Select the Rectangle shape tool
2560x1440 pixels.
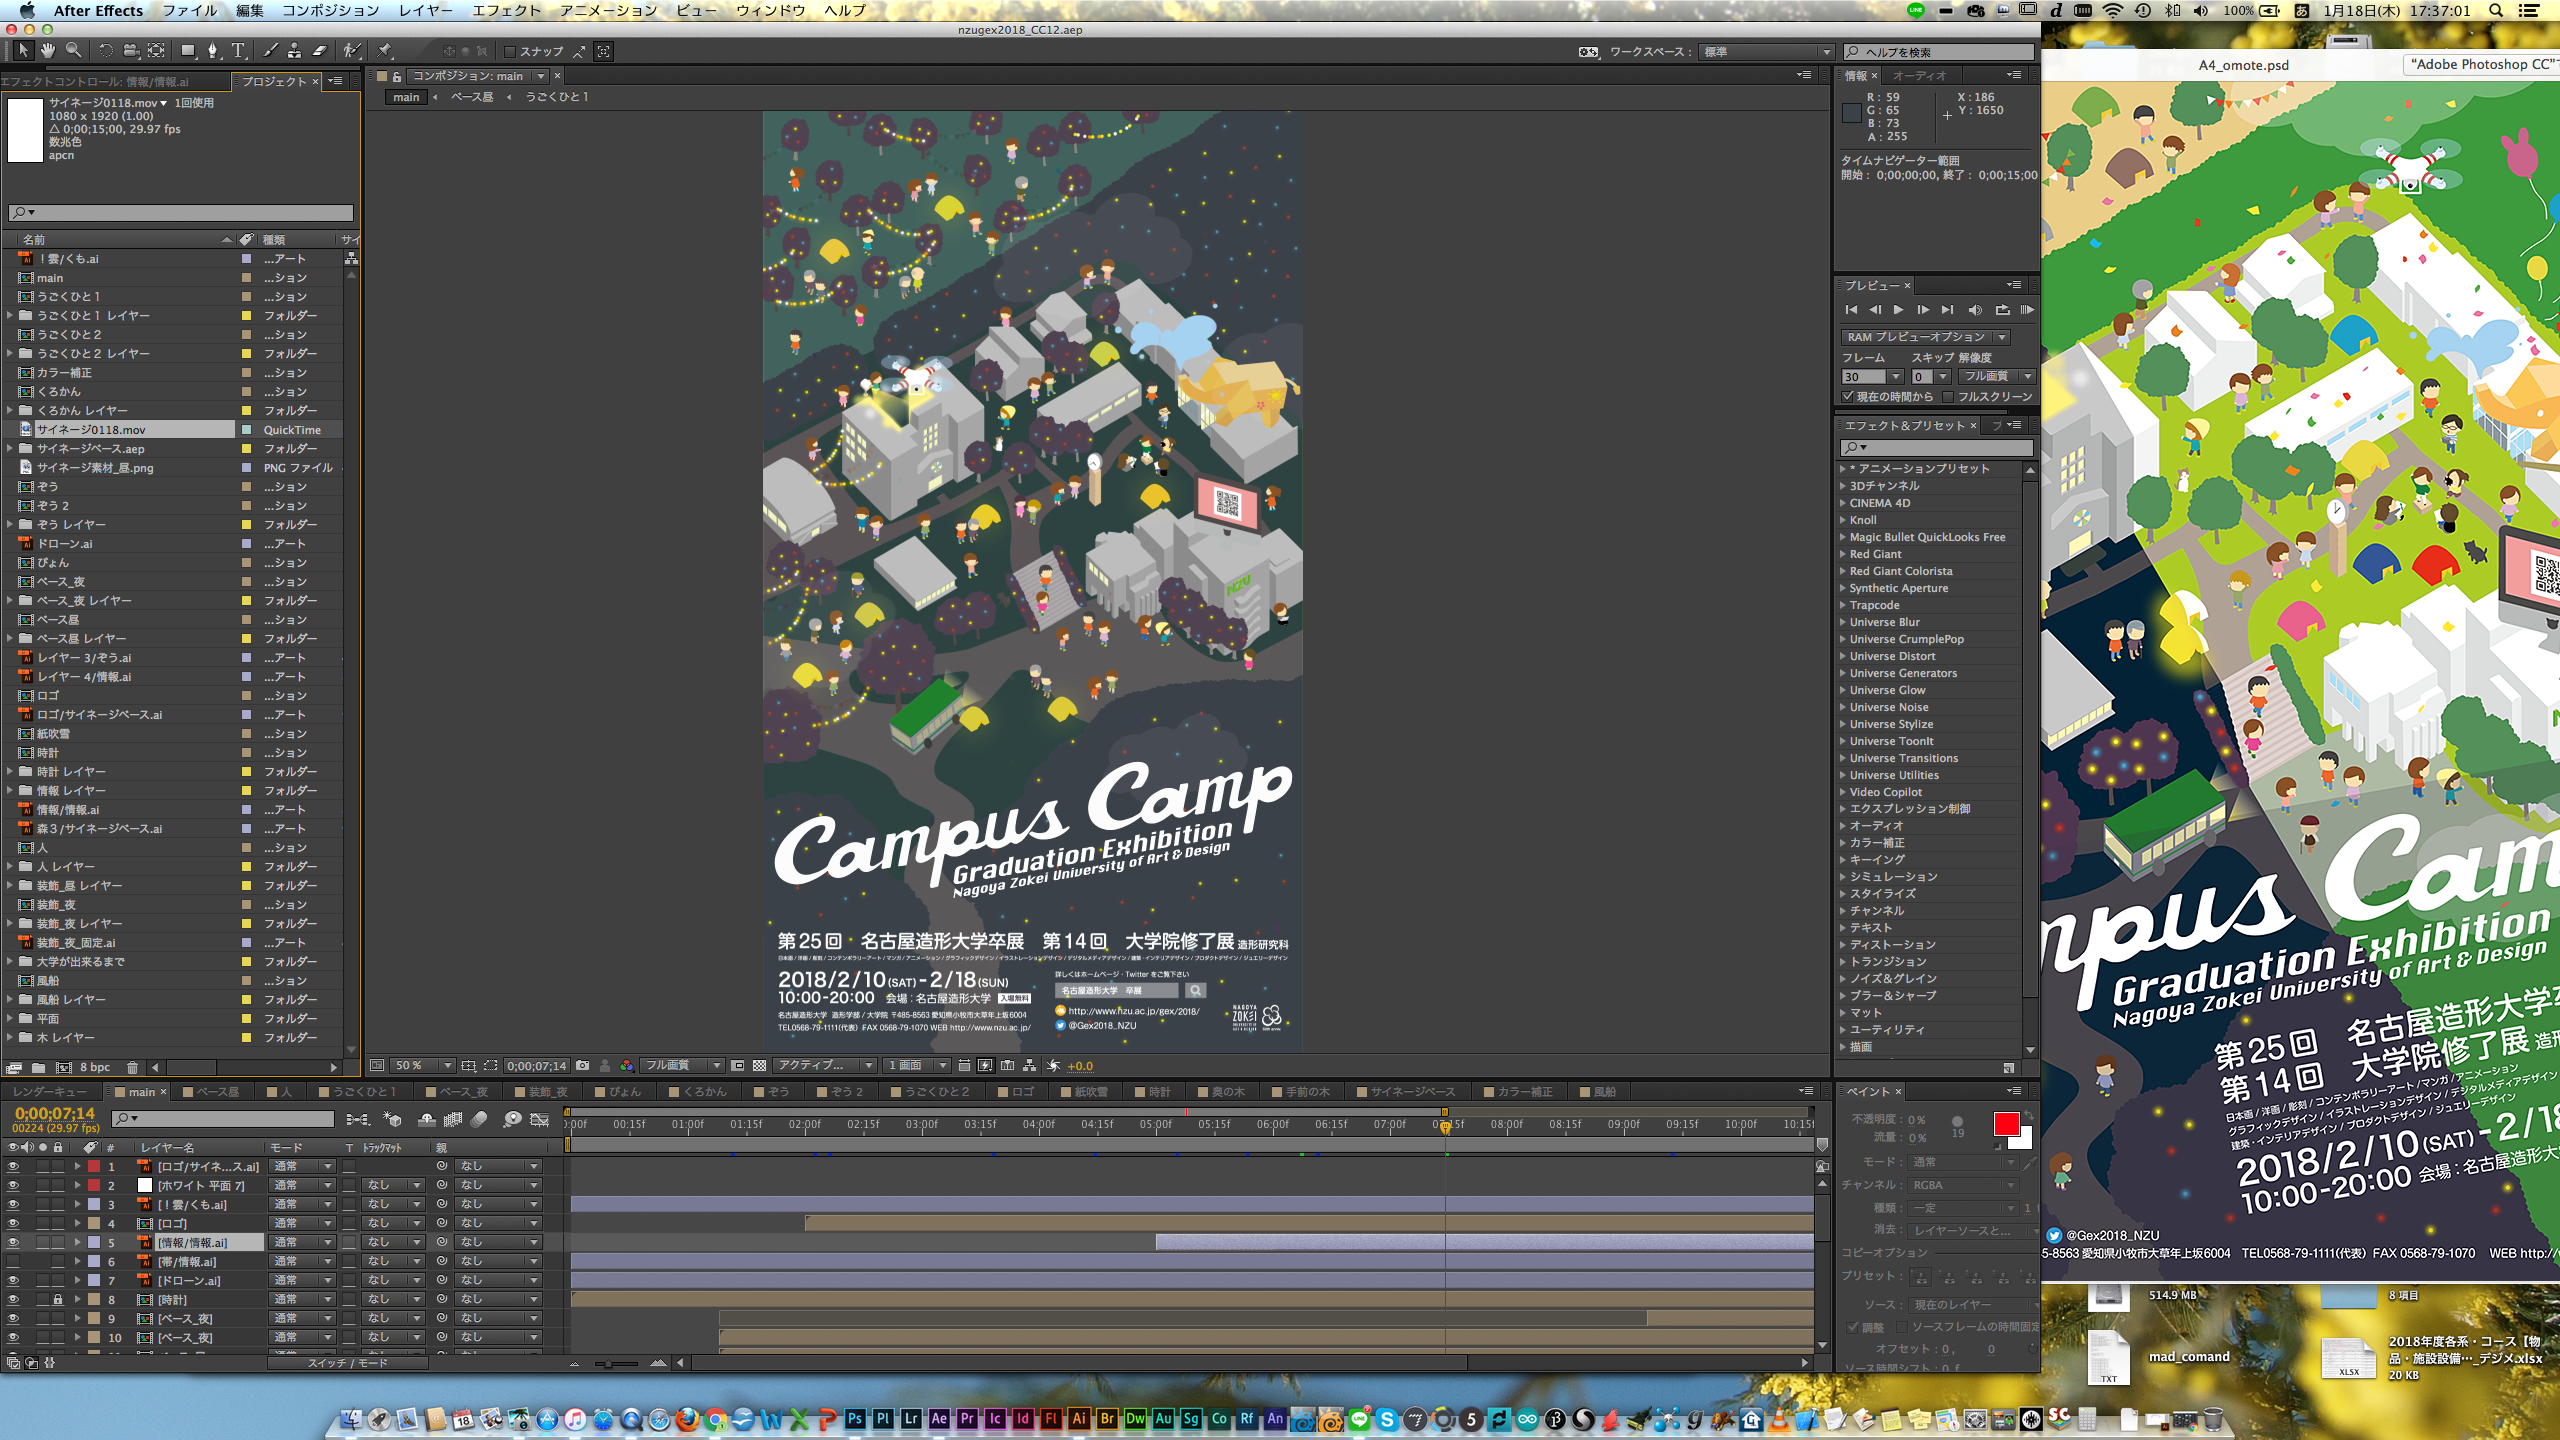click(187, 51)
